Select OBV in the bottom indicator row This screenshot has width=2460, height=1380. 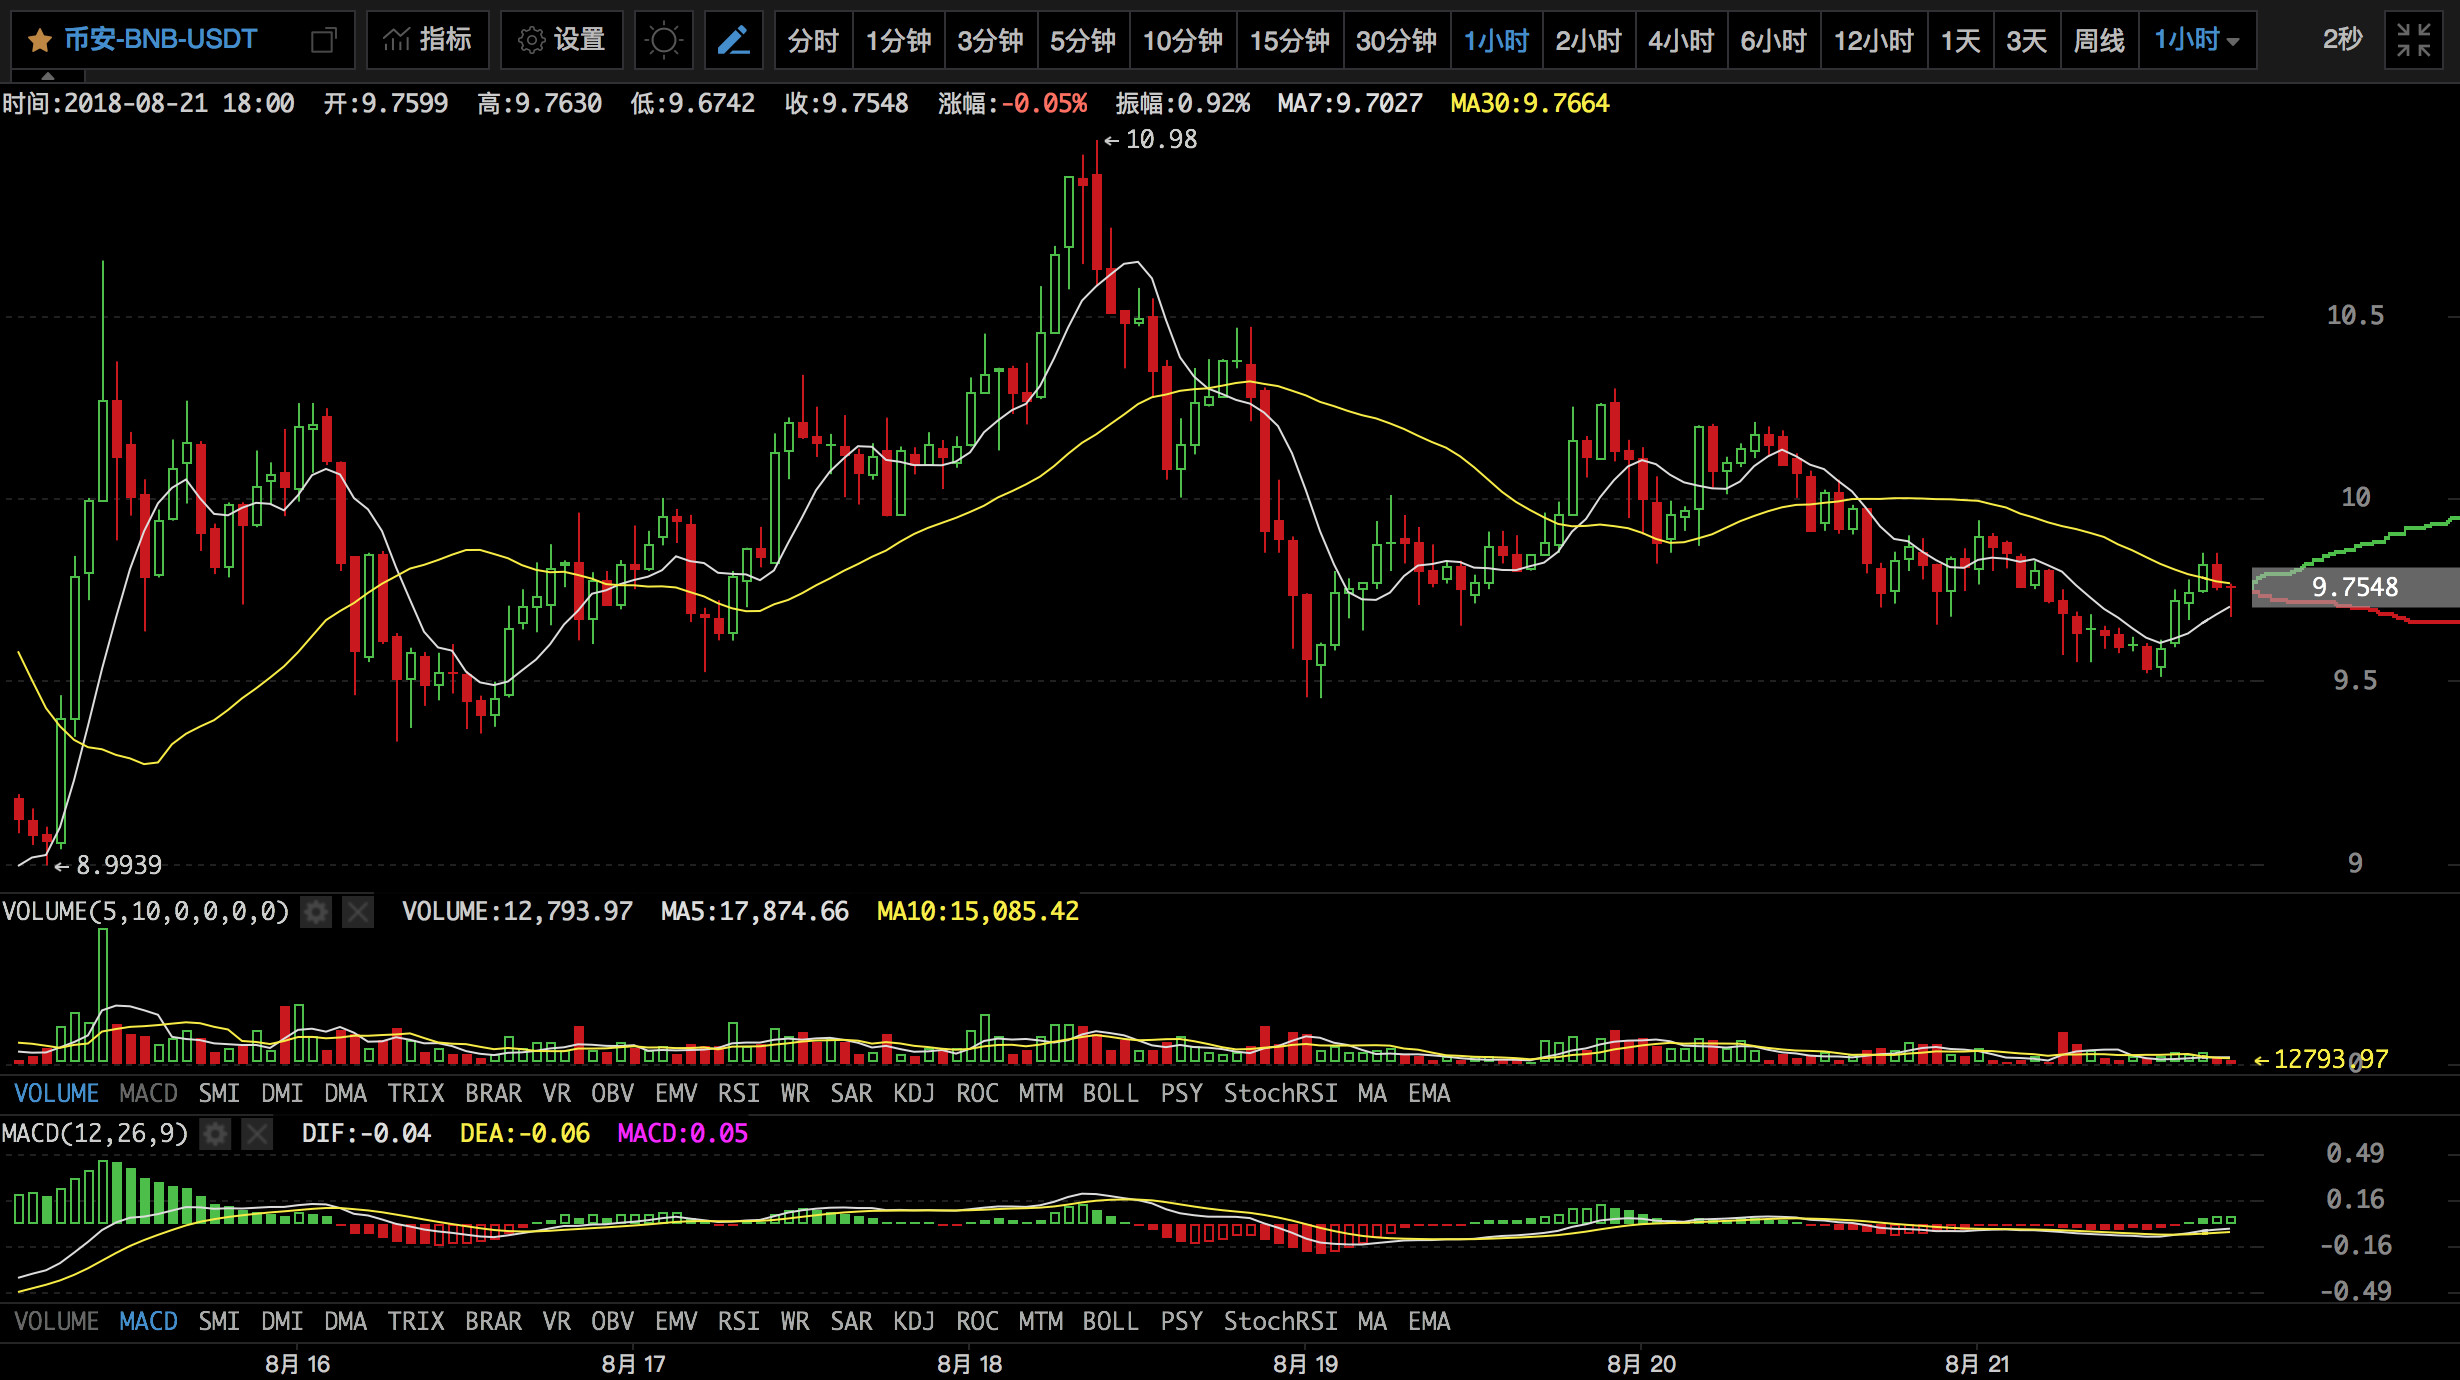click(612, 1321)
